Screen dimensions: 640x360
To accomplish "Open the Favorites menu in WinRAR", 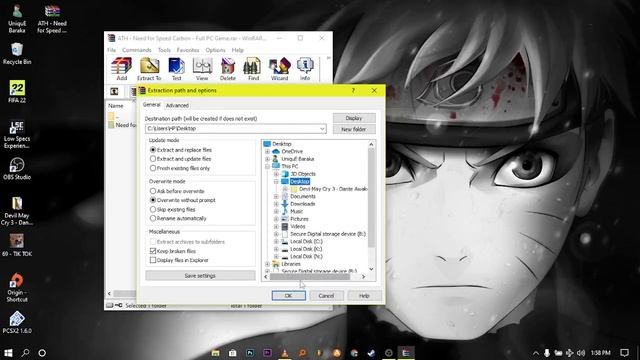I will [188, 50].
